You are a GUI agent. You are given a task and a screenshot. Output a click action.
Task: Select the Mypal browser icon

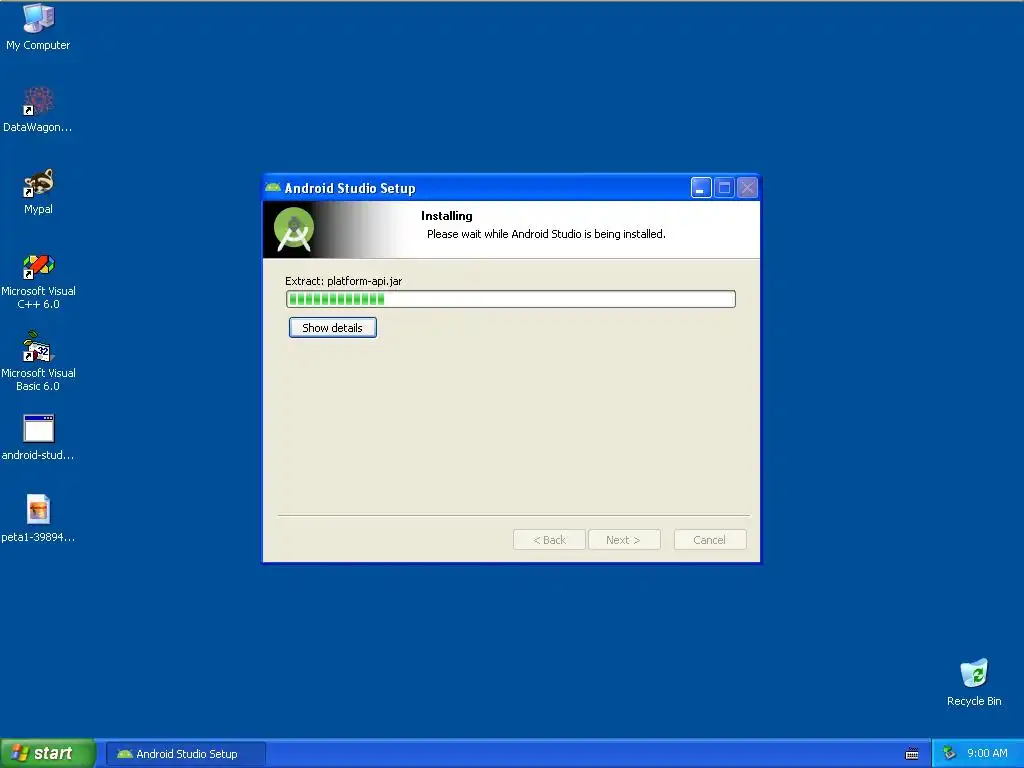(x=38, y=191)
